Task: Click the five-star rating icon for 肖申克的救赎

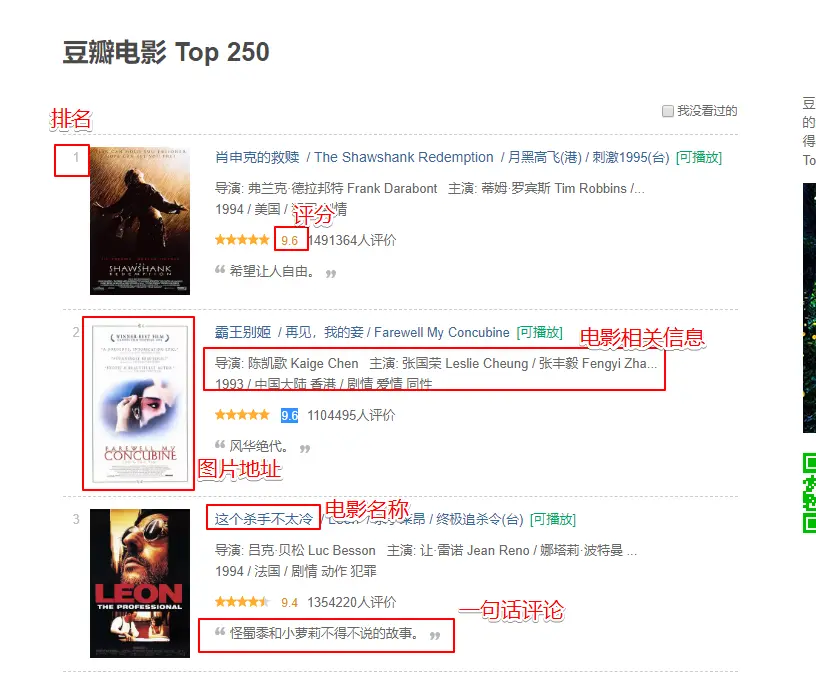Action: [x=243, y=240]
